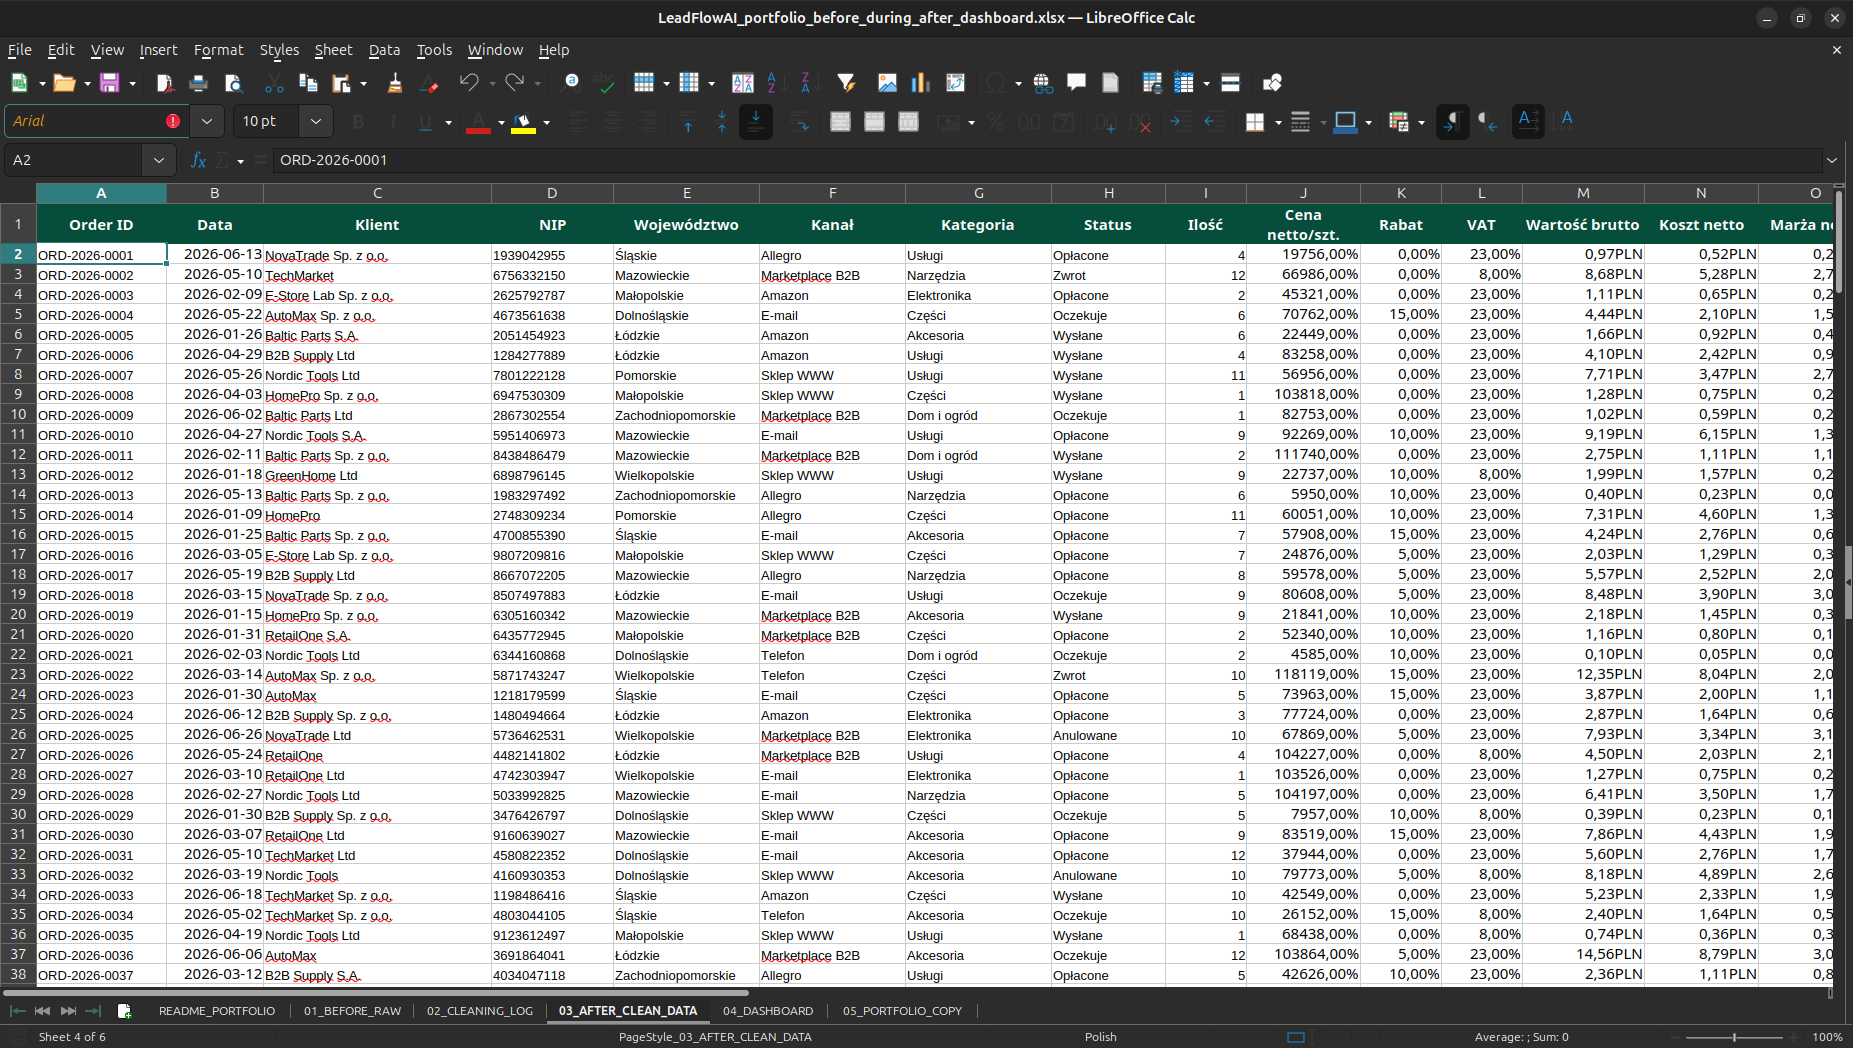The width and height of the screenshot is (1853, 1048).
Task: Go to the first sheet tab
Action: tap(17, 1011)
